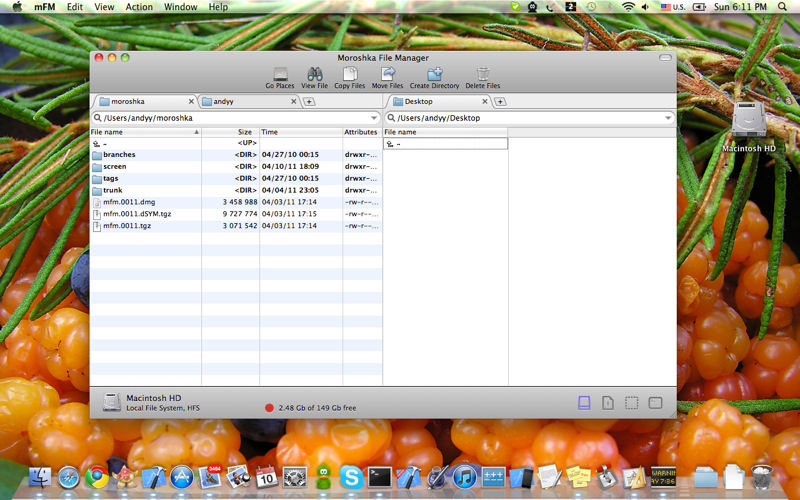Image resolution: width=800 pixels, height=500 pixels.
Task: Click the Move Files toolbar icon
Action: coord(387,75)
